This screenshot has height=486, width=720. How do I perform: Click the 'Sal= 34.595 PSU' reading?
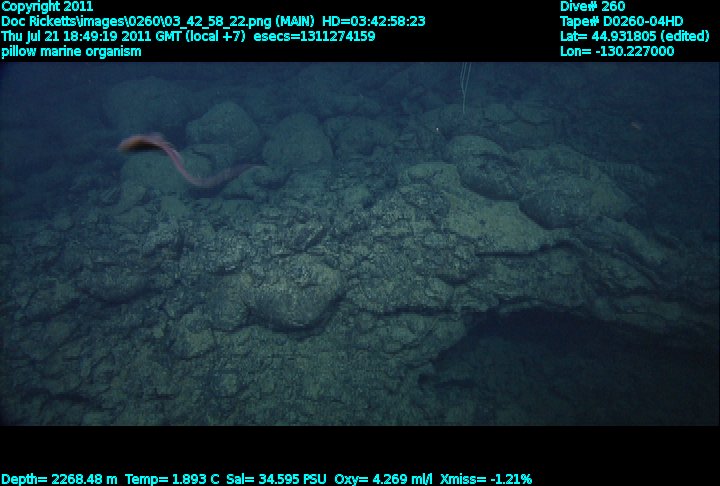click(276, 479)
